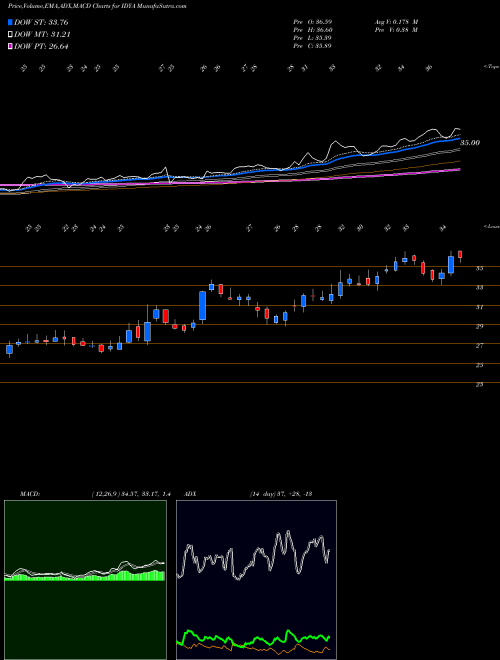Click the magenta DOW PT legend swatch

click(x=10, y=46)
